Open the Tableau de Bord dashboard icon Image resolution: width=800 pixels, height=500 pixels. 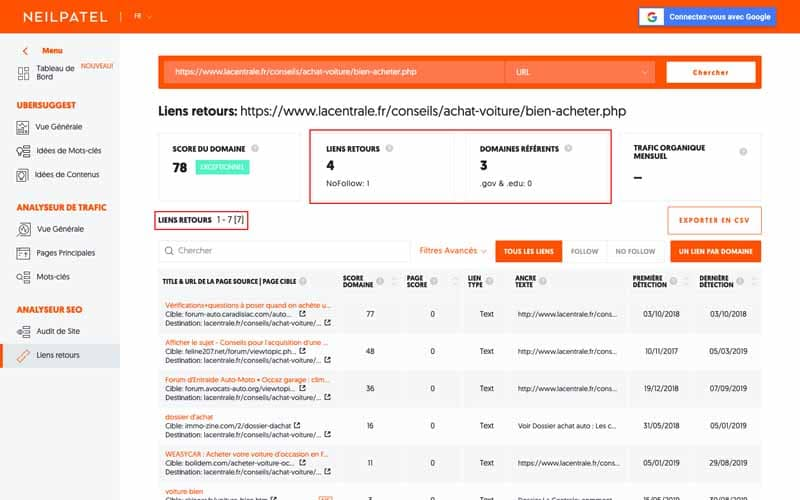point(23,73)
